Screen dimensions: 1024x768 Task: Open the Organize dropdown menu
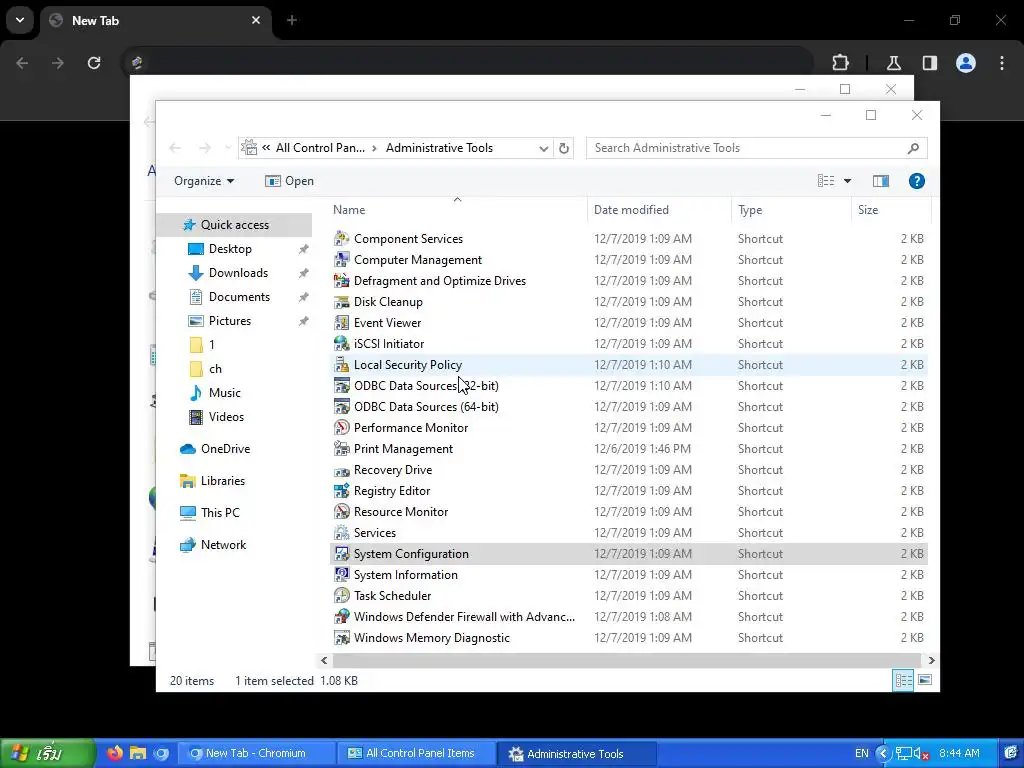pyautogui.click(x=204, y=181)
